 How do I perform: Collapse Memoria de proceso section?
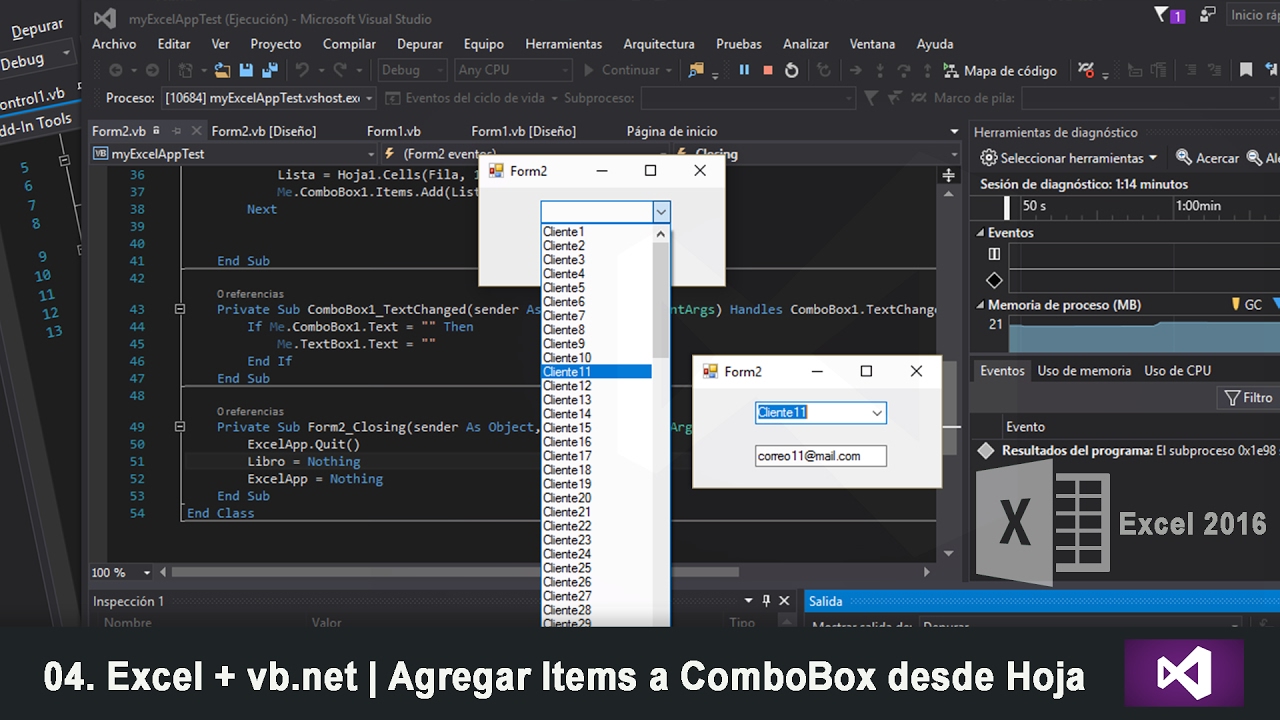pyautogui.click(x=980, y=305)
